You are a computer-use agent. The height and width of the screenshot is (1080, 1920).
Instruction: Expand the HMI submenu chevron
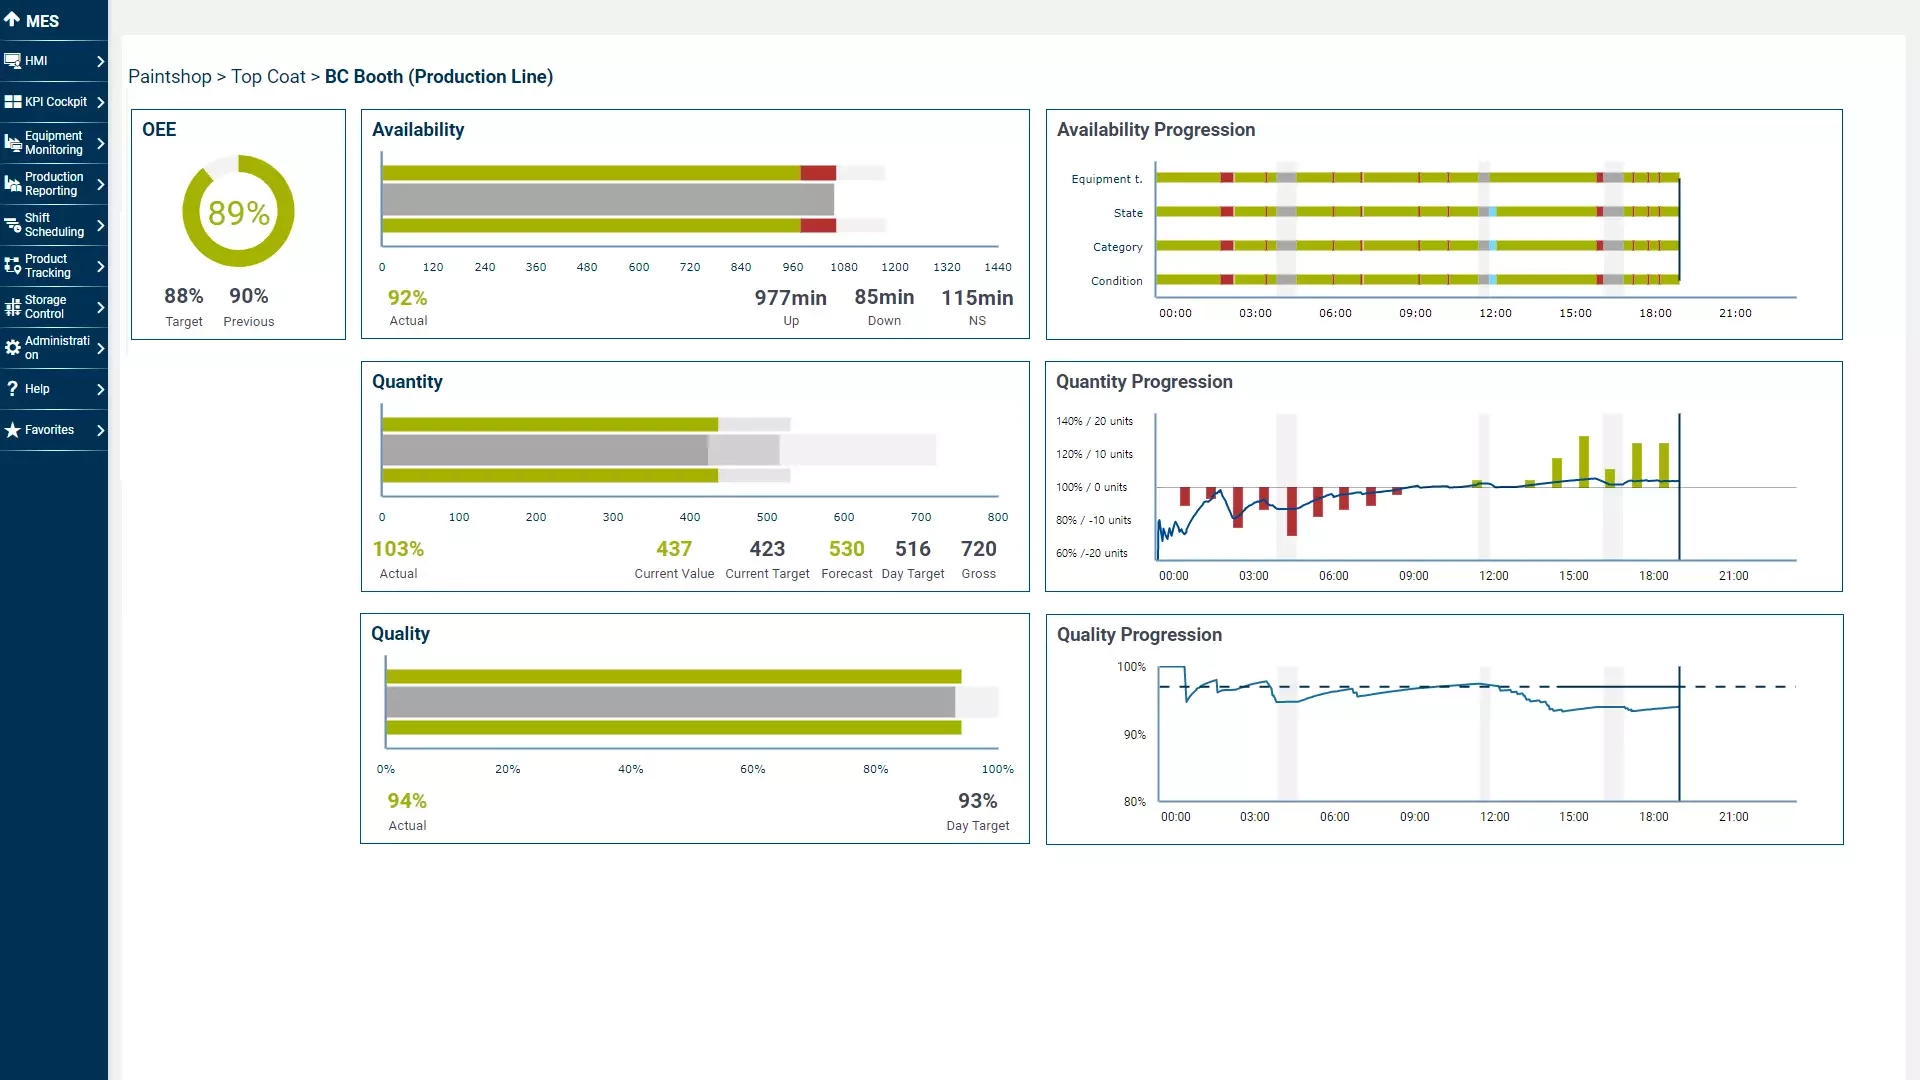(x=100, y=60)
